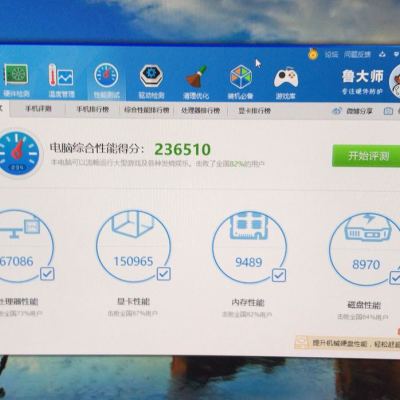The width and height of the screenshot is (400, 400).
Task: Switch to the 综合性能排行榜 tab
Action: 147,110
